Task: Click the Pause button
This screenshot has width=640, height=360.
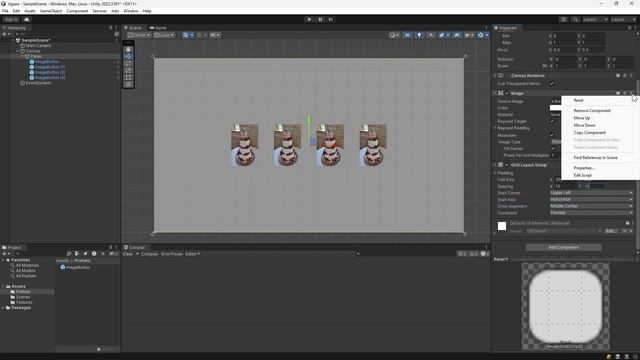Action: point(320,19)
